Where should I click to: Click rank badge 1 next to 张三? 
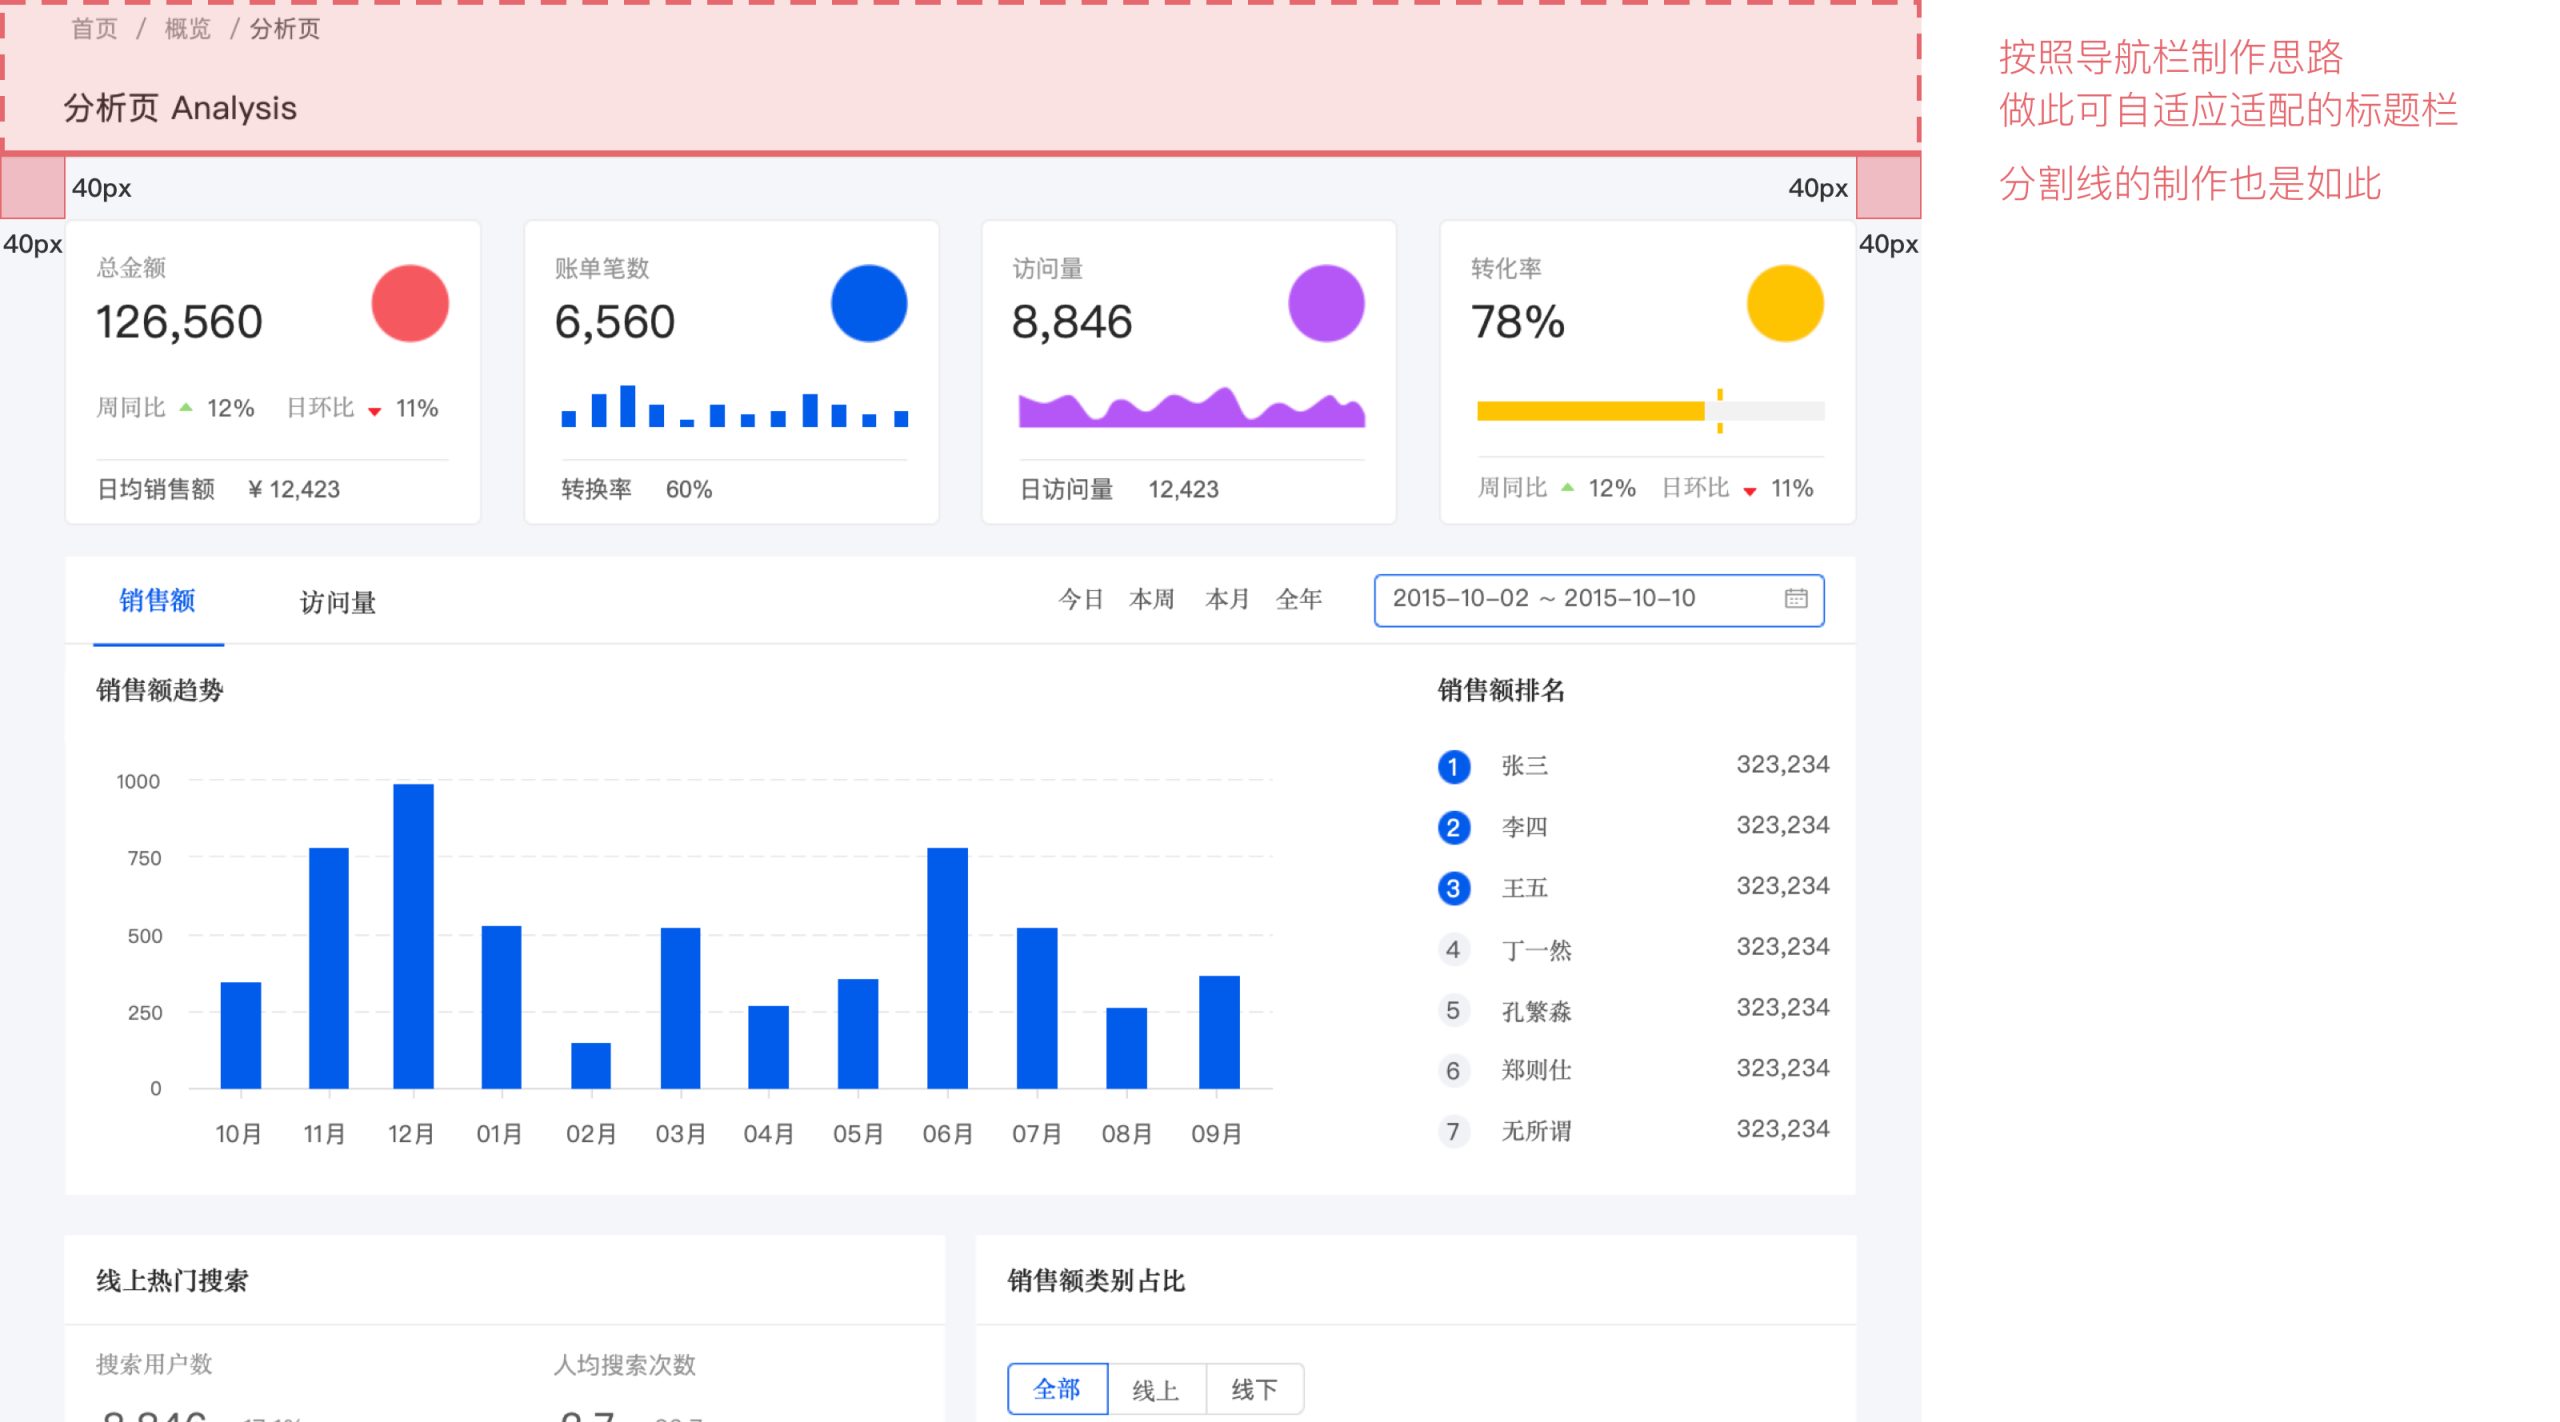[1453, 767]
